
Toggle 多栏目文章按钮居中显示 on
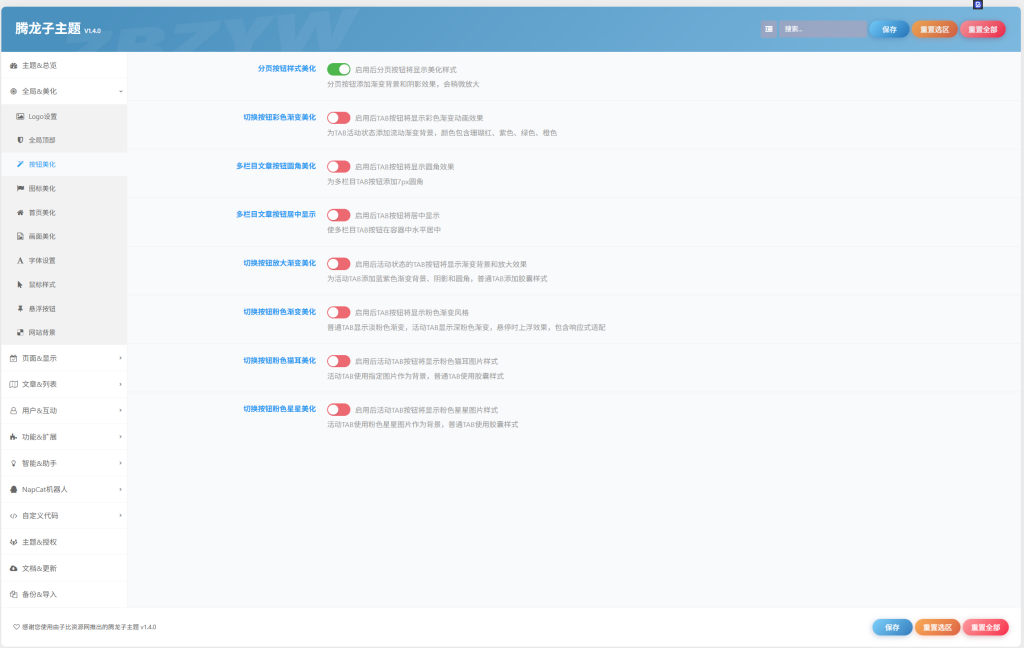(x=338, y=215)
